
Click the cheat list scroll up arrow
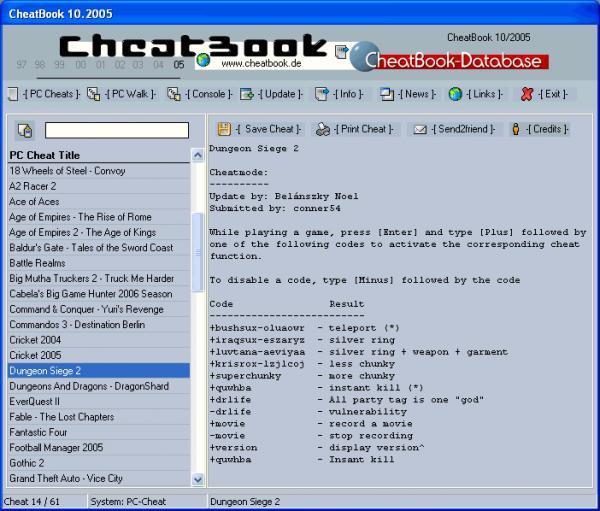pyautogui.click(x=198, y=155)
